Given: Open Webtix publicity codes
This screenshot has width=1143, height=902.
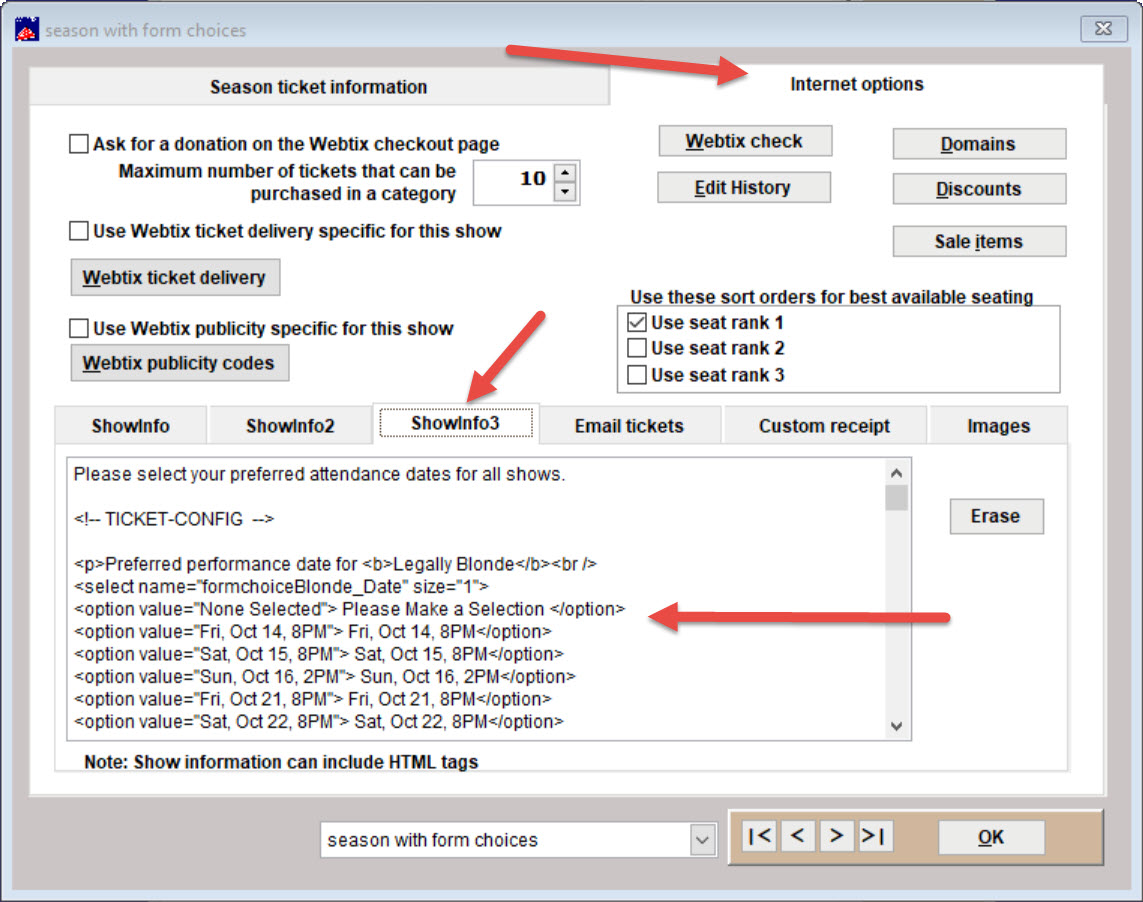Looking at the screenshot, I should (179, 362).
